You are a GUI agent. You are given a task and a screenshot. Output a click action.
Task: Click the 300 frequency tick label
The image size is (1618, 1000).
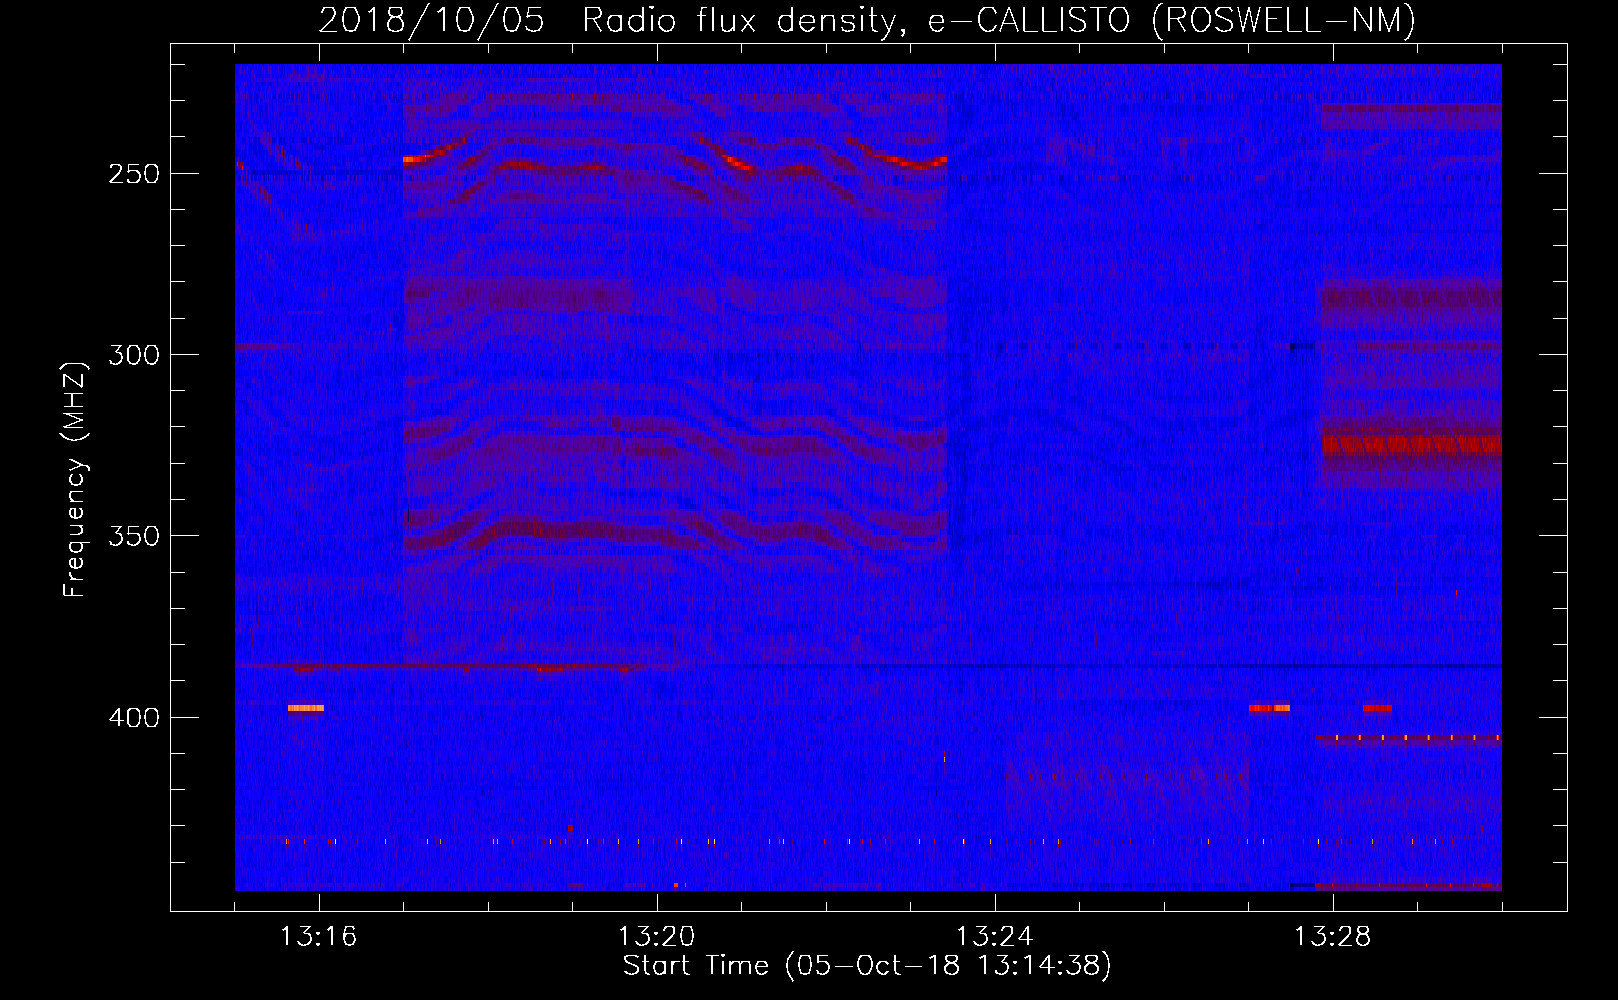pyautogui.click(x=134, y=355)
